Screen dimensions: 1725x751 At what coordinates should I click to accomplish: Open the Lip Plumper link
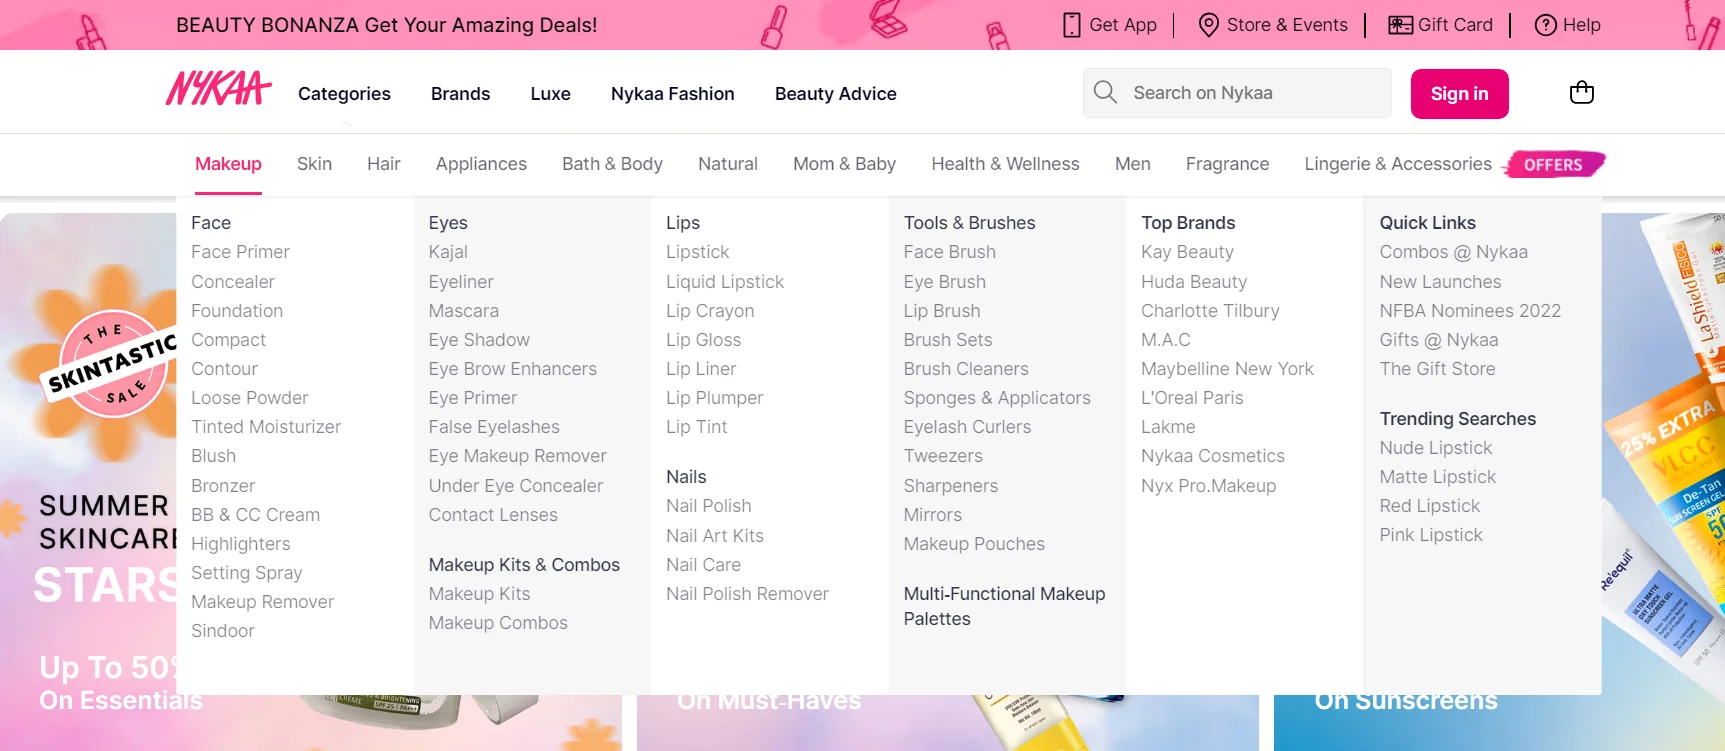(x=715, y=398)
